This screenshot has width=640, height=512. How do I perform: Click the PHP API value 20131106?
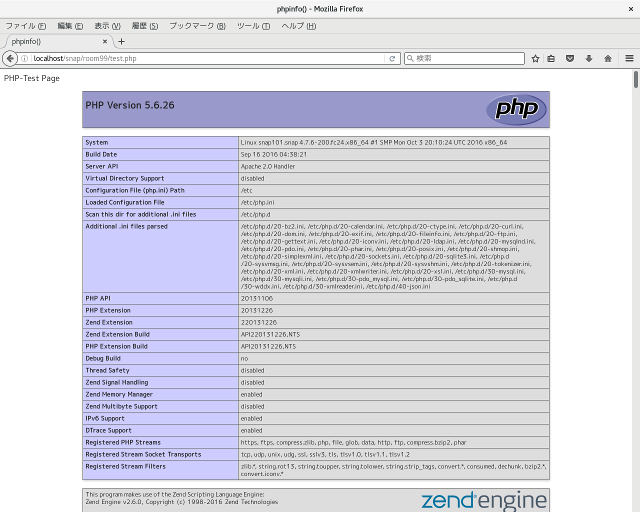pyautogui.click(x=257, y=298)
